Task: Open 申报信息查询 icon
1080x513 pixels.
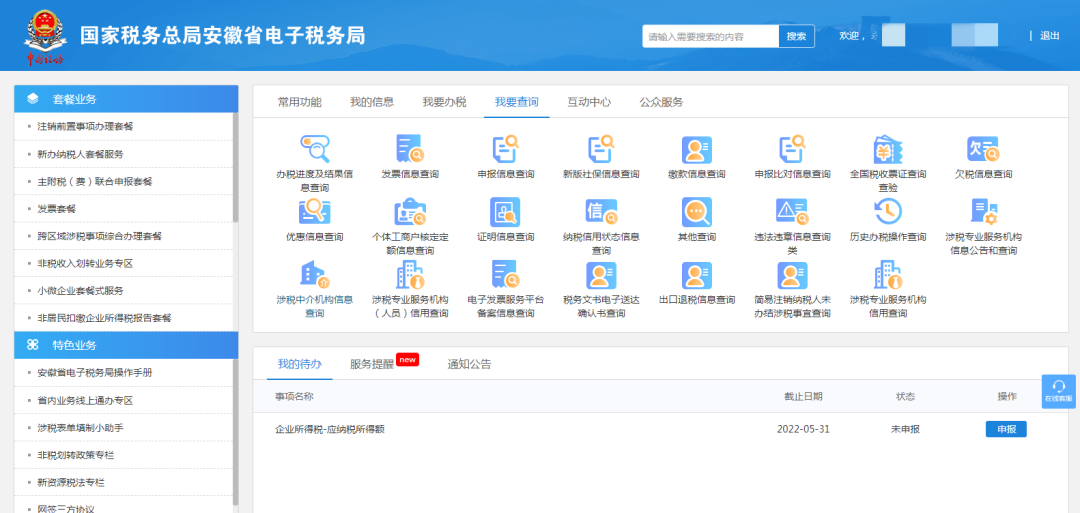Action: click(506, 149)
